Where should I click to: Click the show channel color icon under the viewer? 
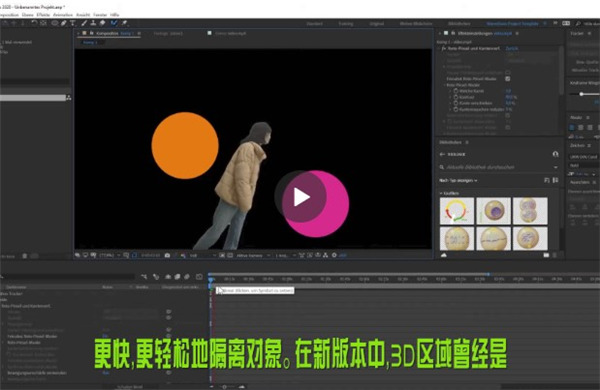coord(183,255)
